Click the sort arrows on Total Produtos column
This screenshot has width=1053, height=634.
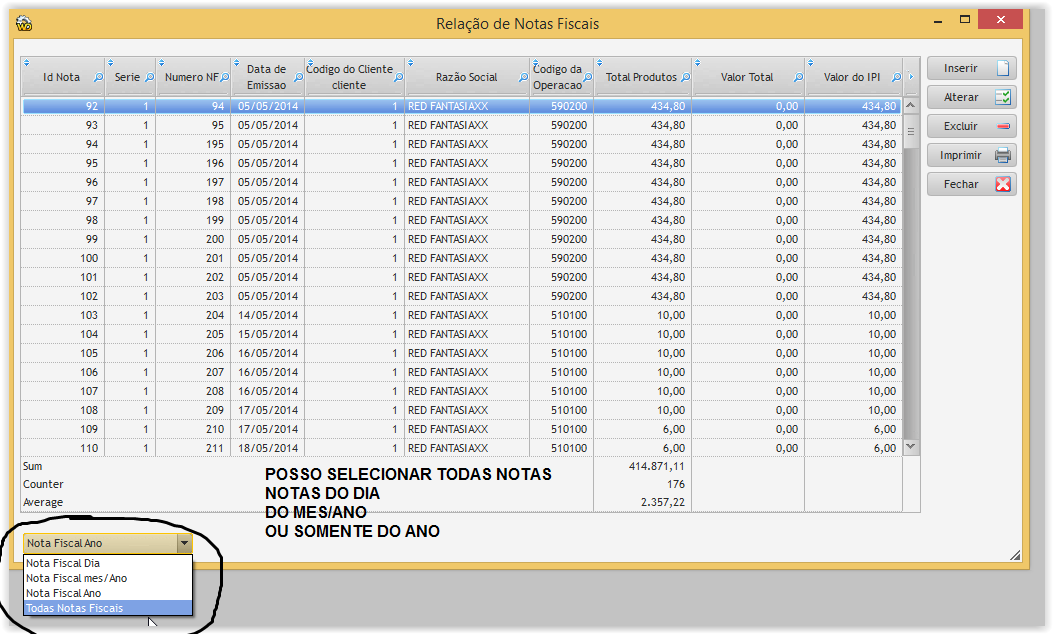(600, 63)
